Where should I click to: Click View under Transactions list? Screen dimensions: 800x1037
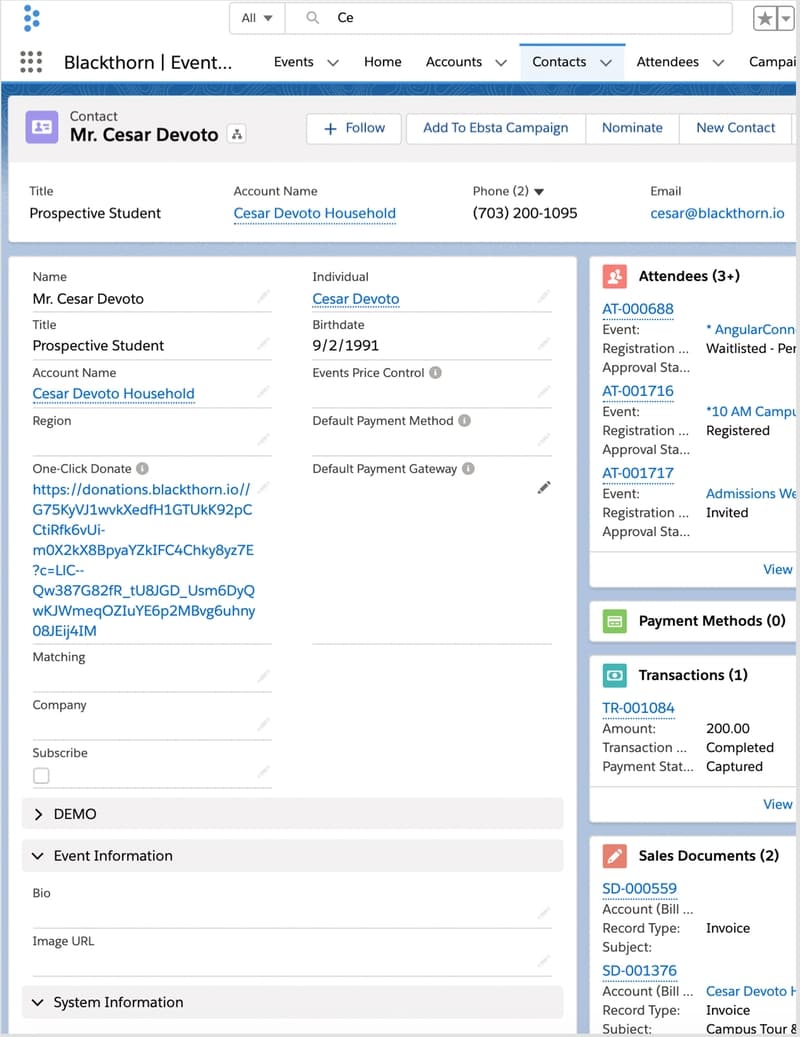pos(778,804)
